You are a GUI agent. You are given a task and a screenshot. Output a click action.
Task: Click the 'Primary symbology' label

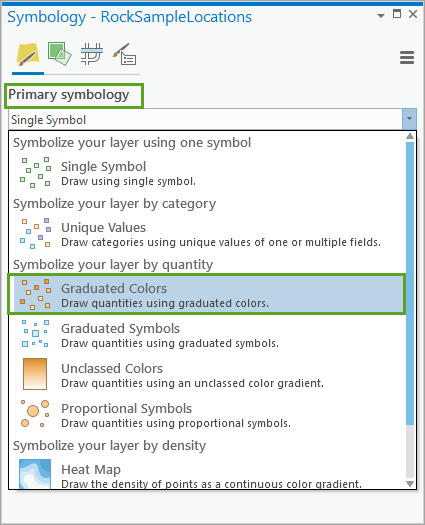point(69,95)
